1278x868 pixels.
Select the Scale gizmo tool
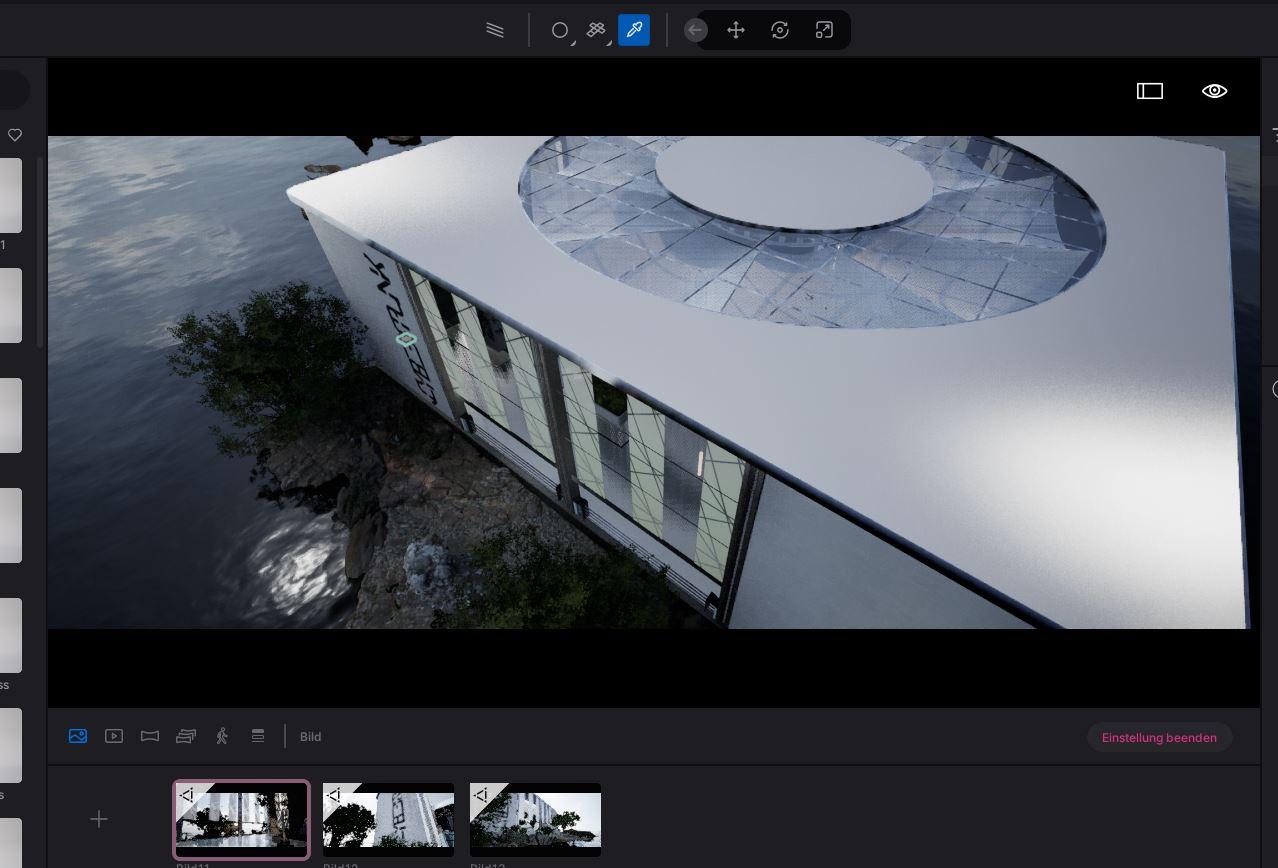pyautogui.click(x=824, y=30)
